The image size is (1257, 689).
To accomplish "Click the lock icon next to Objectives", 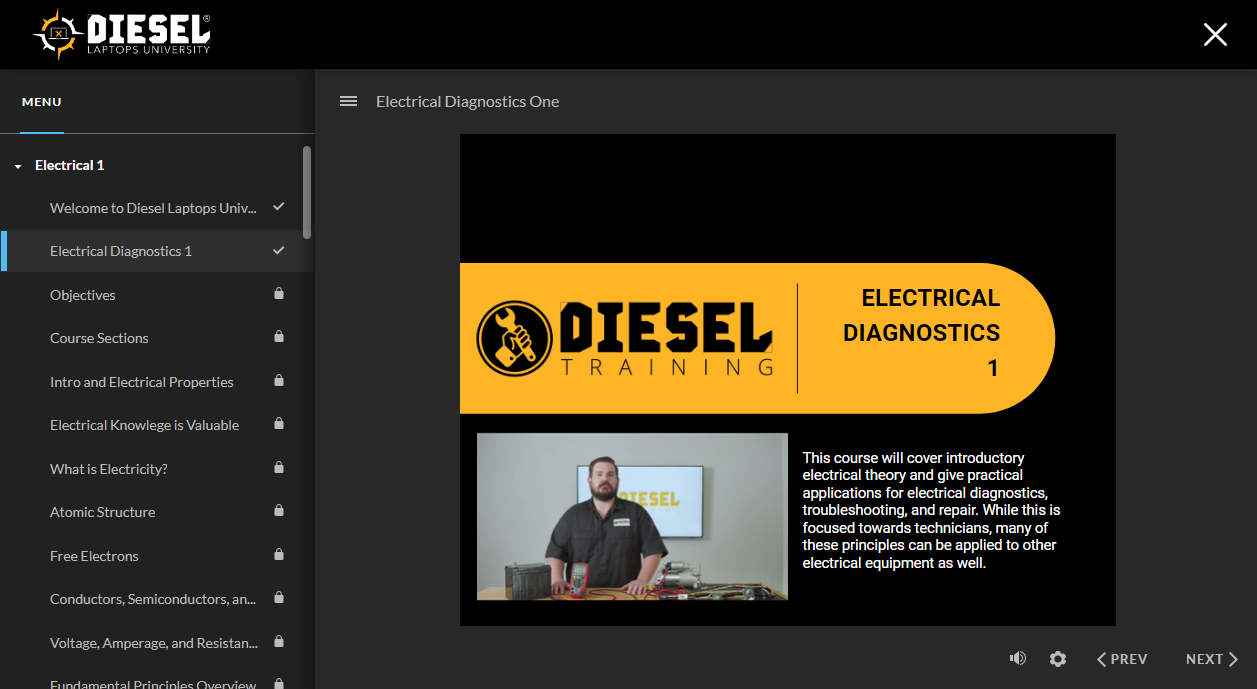I will (279, 294).
